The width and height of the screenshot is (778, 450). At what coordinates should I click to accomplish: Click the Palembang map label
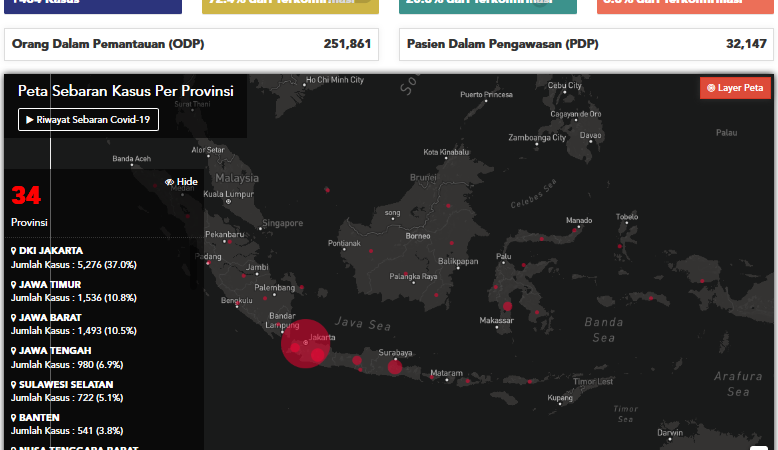click(x=274, y=288)
